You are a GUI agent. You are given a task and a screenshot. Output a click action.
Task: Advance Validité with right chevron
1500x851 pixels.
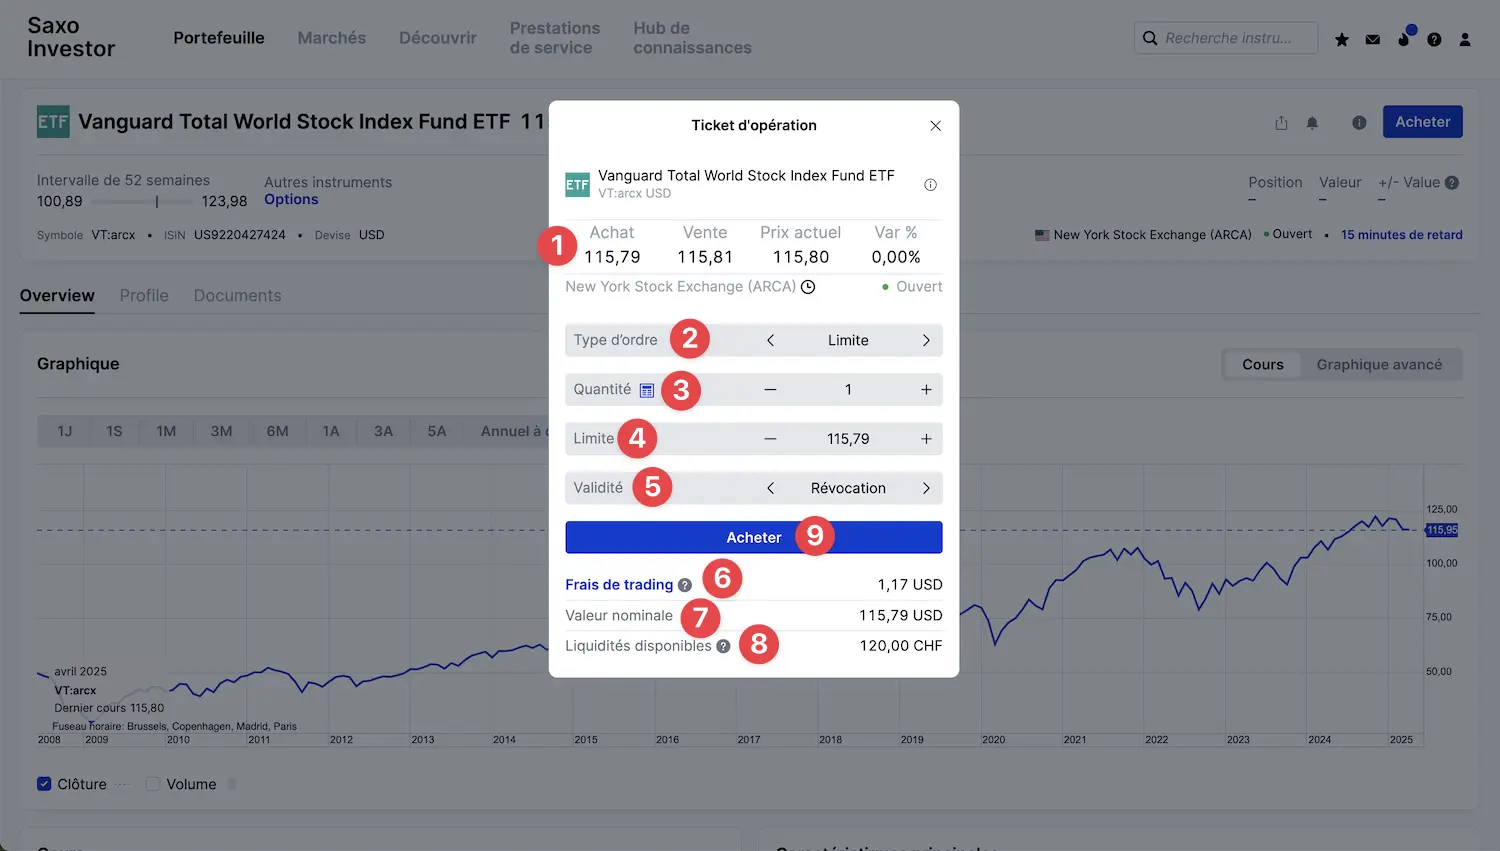click(x=926, y=488)
